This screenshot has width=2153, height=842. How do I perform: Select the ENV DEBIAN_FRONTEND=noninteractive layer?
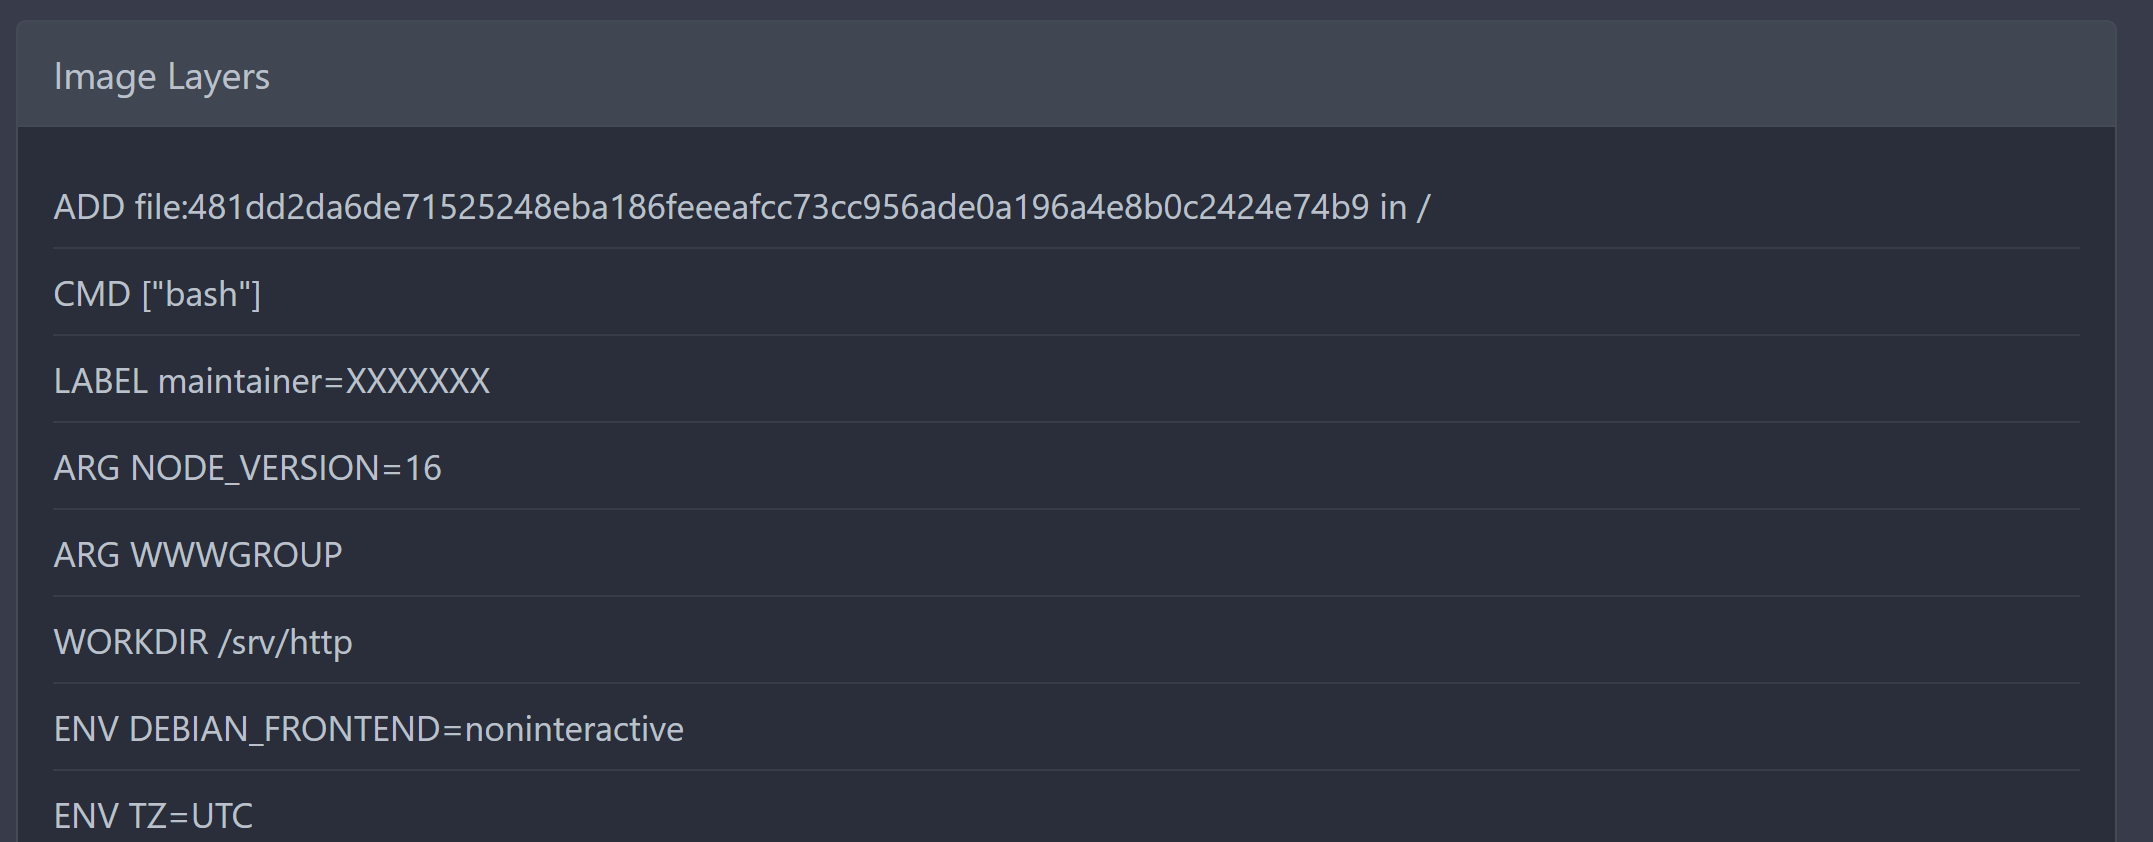click(x=369, y=729)
